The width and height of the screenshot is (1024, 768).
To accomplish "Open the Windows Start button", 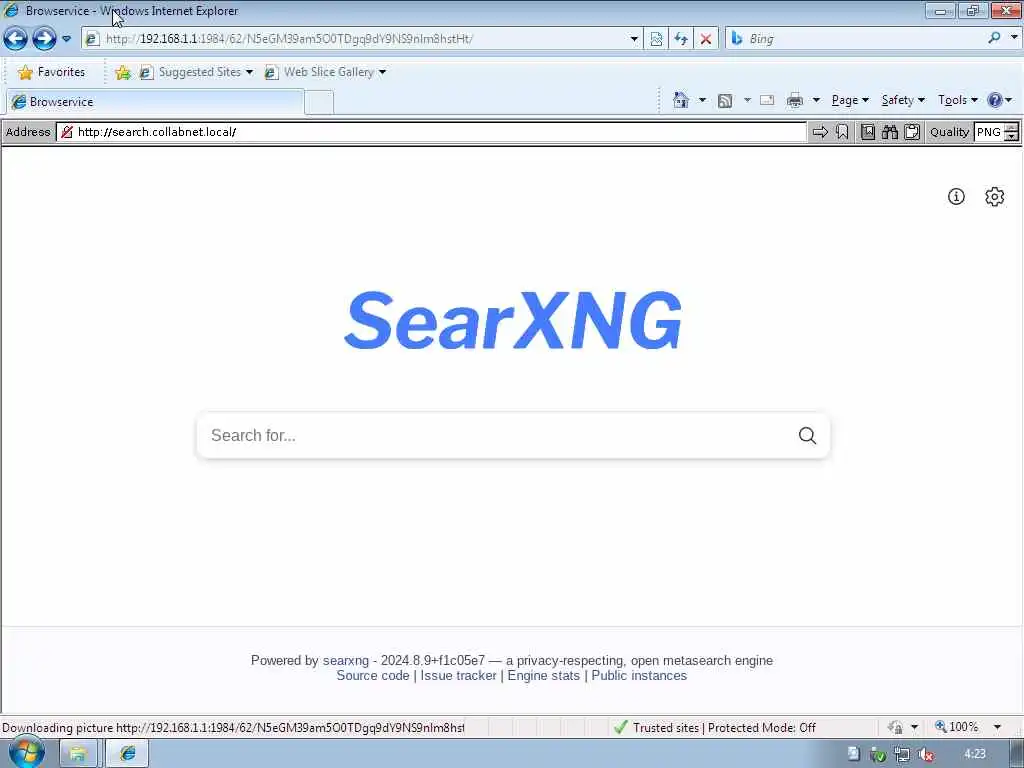I will tap(26, 752).
